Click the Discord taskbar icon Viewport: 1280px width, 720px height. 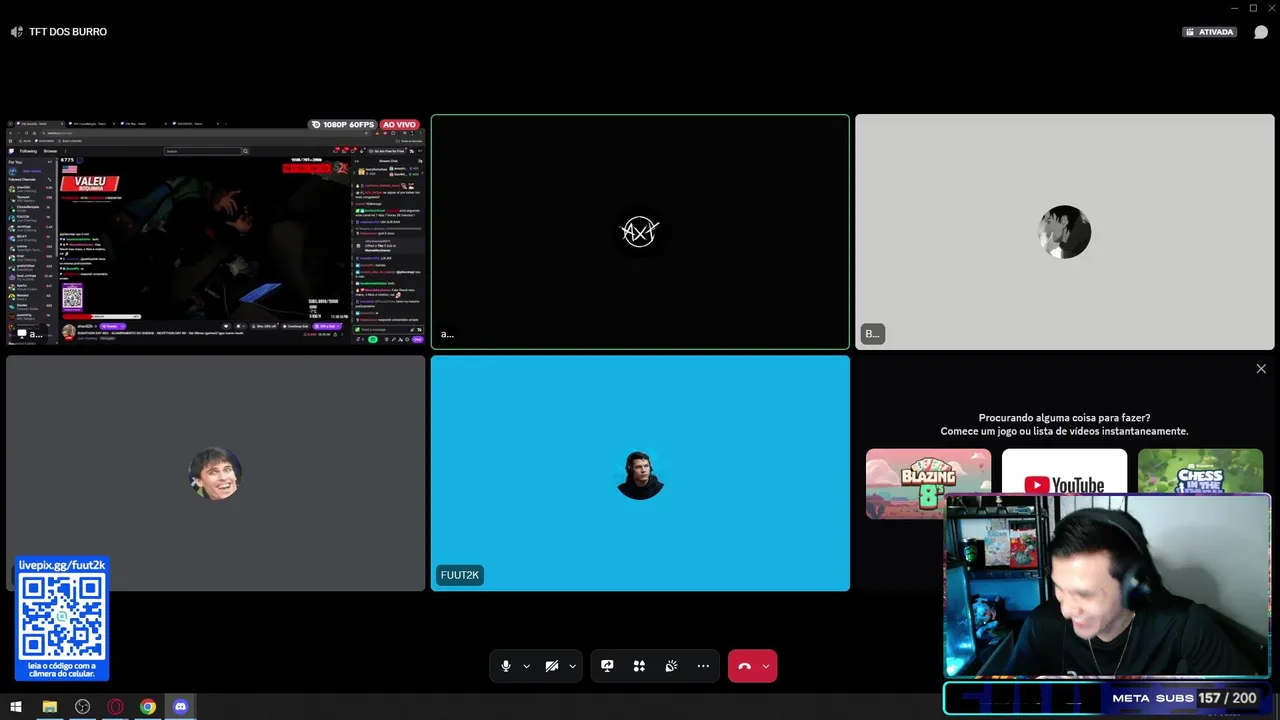point(180,707)
